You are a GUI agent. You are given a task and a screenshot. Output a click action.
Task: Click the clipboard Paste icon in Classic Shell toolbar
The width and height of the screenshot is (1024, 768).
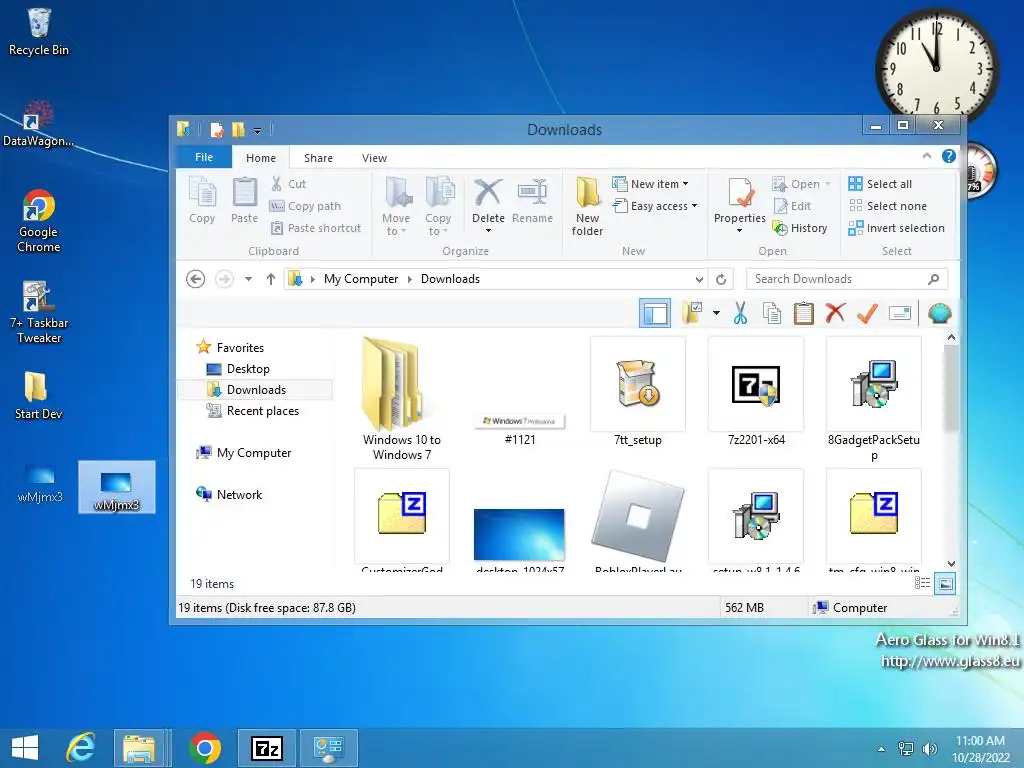pos(803,313)
